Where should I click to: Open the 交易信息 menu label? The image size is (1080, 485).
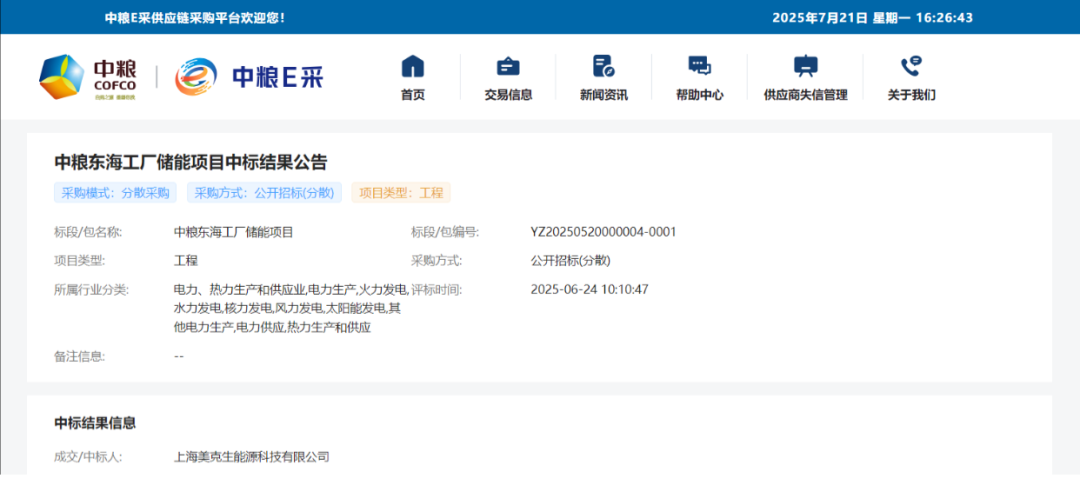click(508, 95)
